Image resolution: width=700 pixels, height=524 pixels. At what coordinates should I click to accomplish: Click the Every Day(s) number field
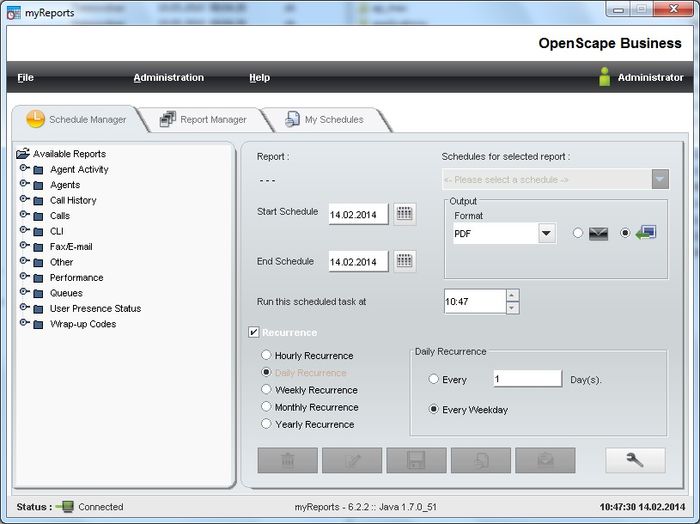coord(527,379)
